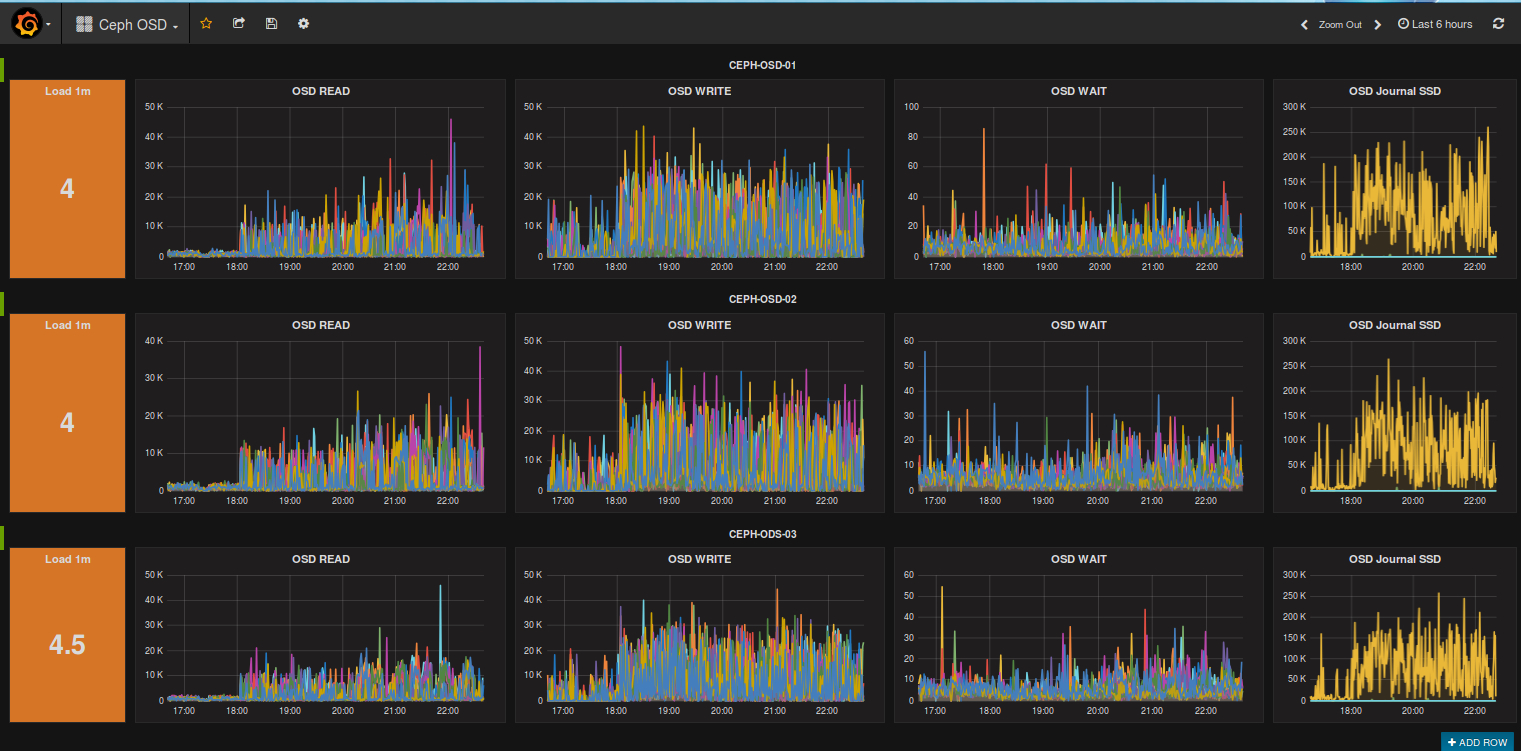Open OSD WRITE panel title in CEPH-OSD-01
Viewport: 1521px width, 751px height.
(699, 91)
